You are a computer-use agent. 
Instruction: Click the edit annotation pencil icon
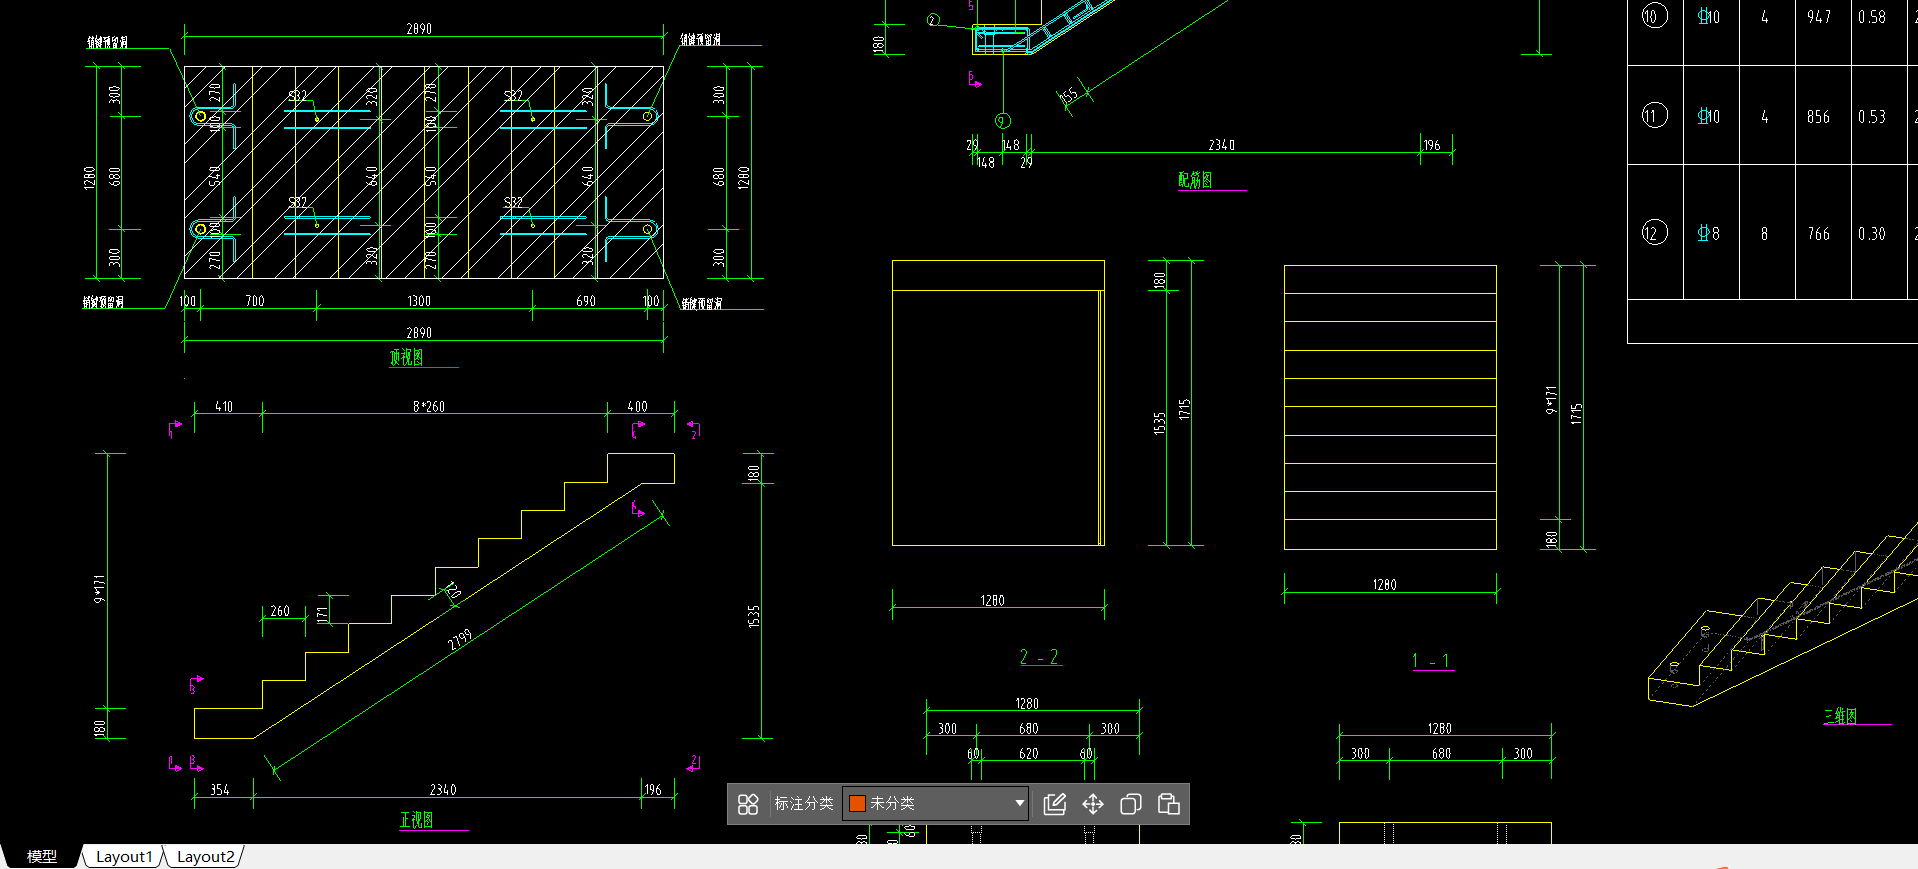(x=1054, y=804)
